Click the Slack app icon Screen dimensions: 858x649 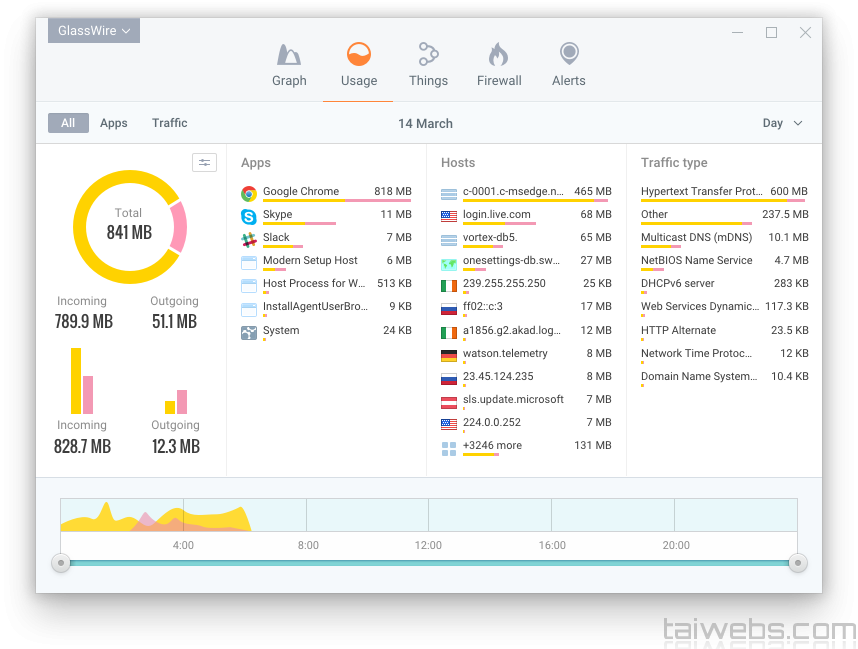249,239
